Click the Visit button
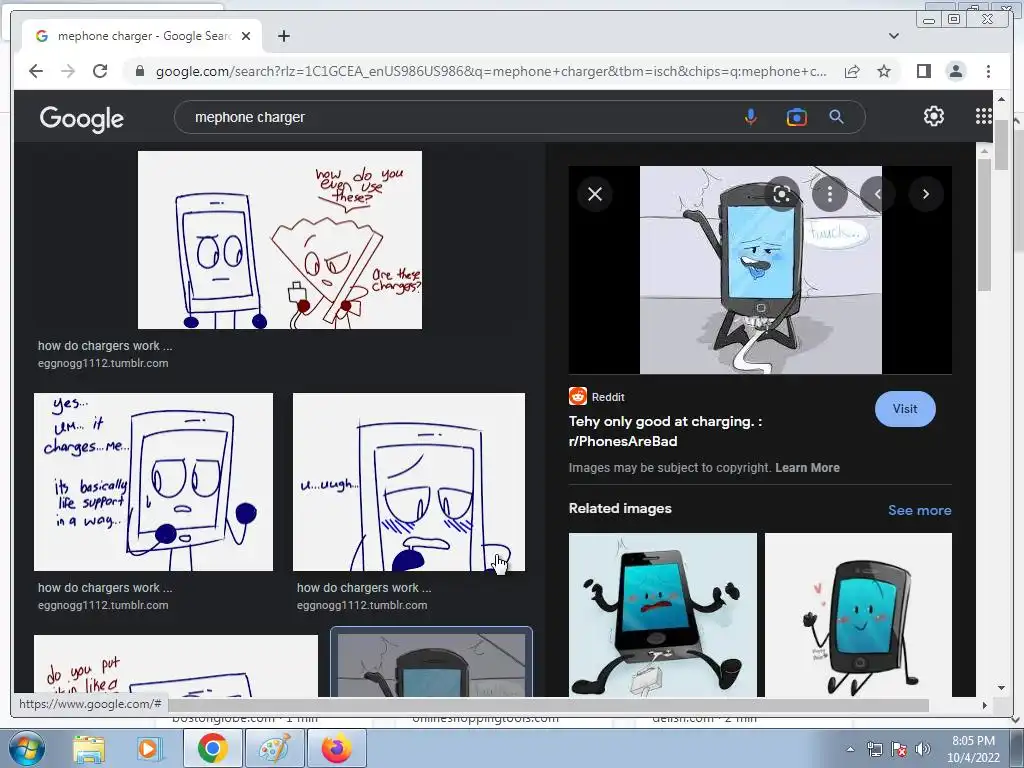Image resolution: width=1024 pixels, height=768 pixels. click(x=904, y=409)
